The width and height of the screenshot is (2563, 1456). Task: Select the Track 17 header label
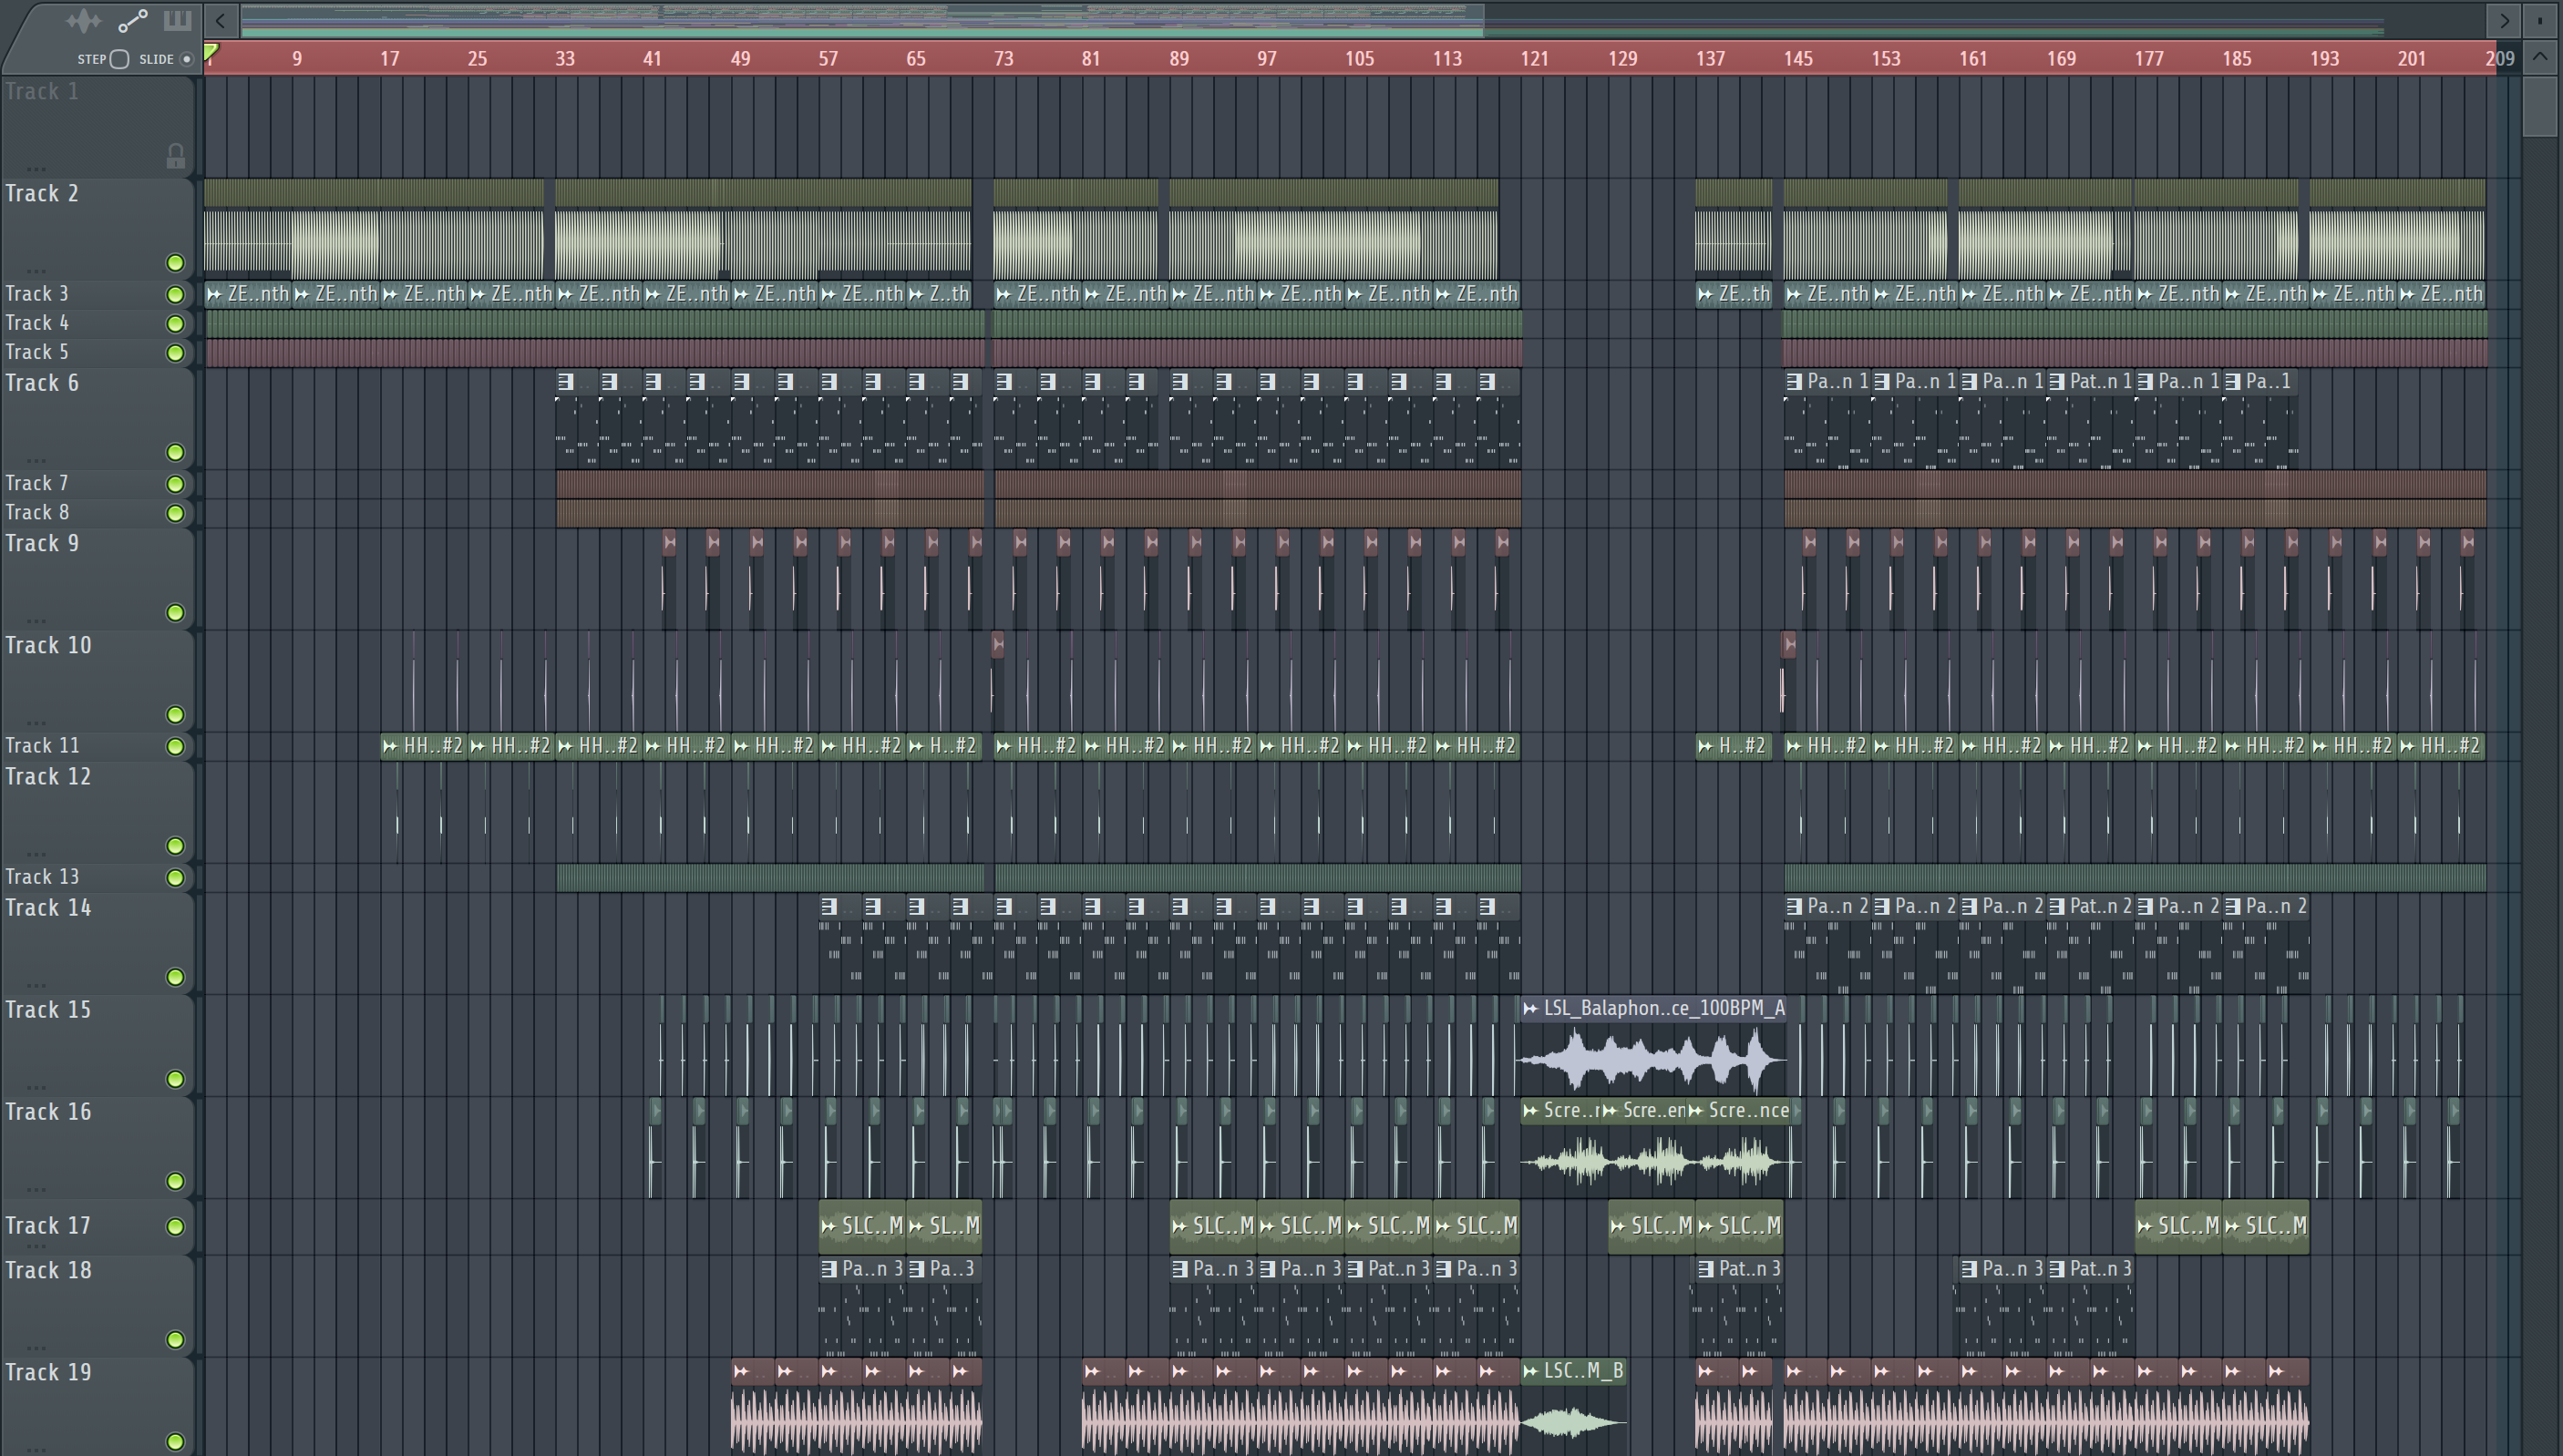[48, 1225]
